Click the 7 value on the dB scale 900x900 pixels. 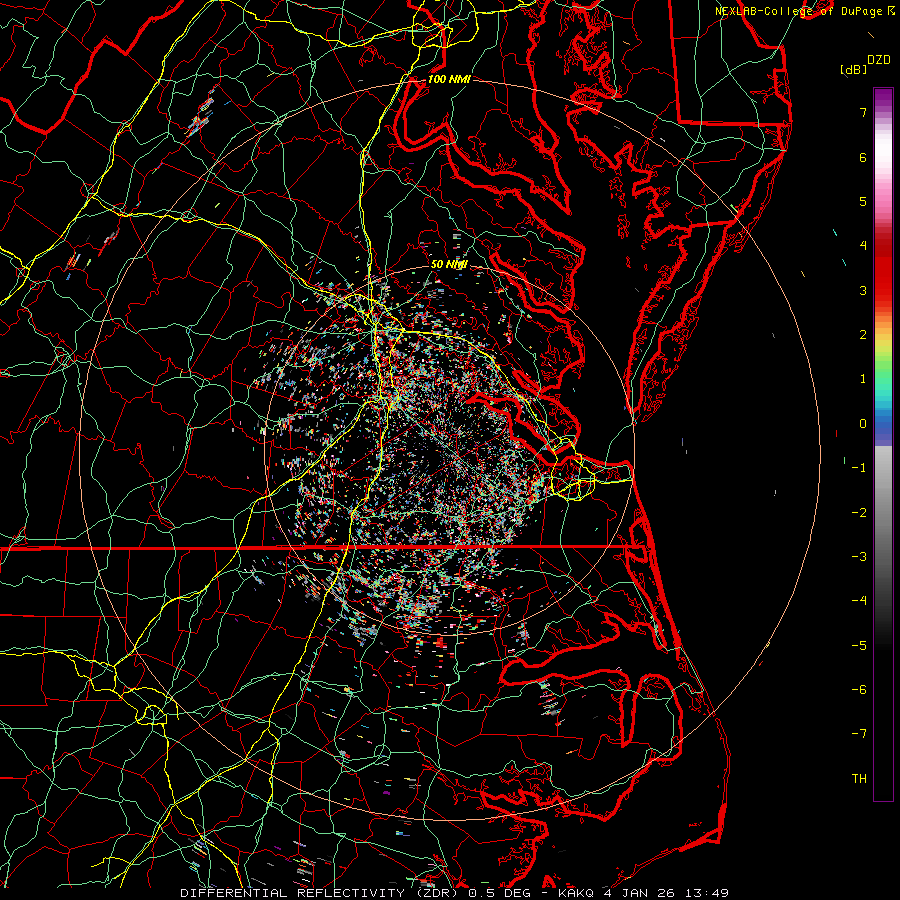863,112
